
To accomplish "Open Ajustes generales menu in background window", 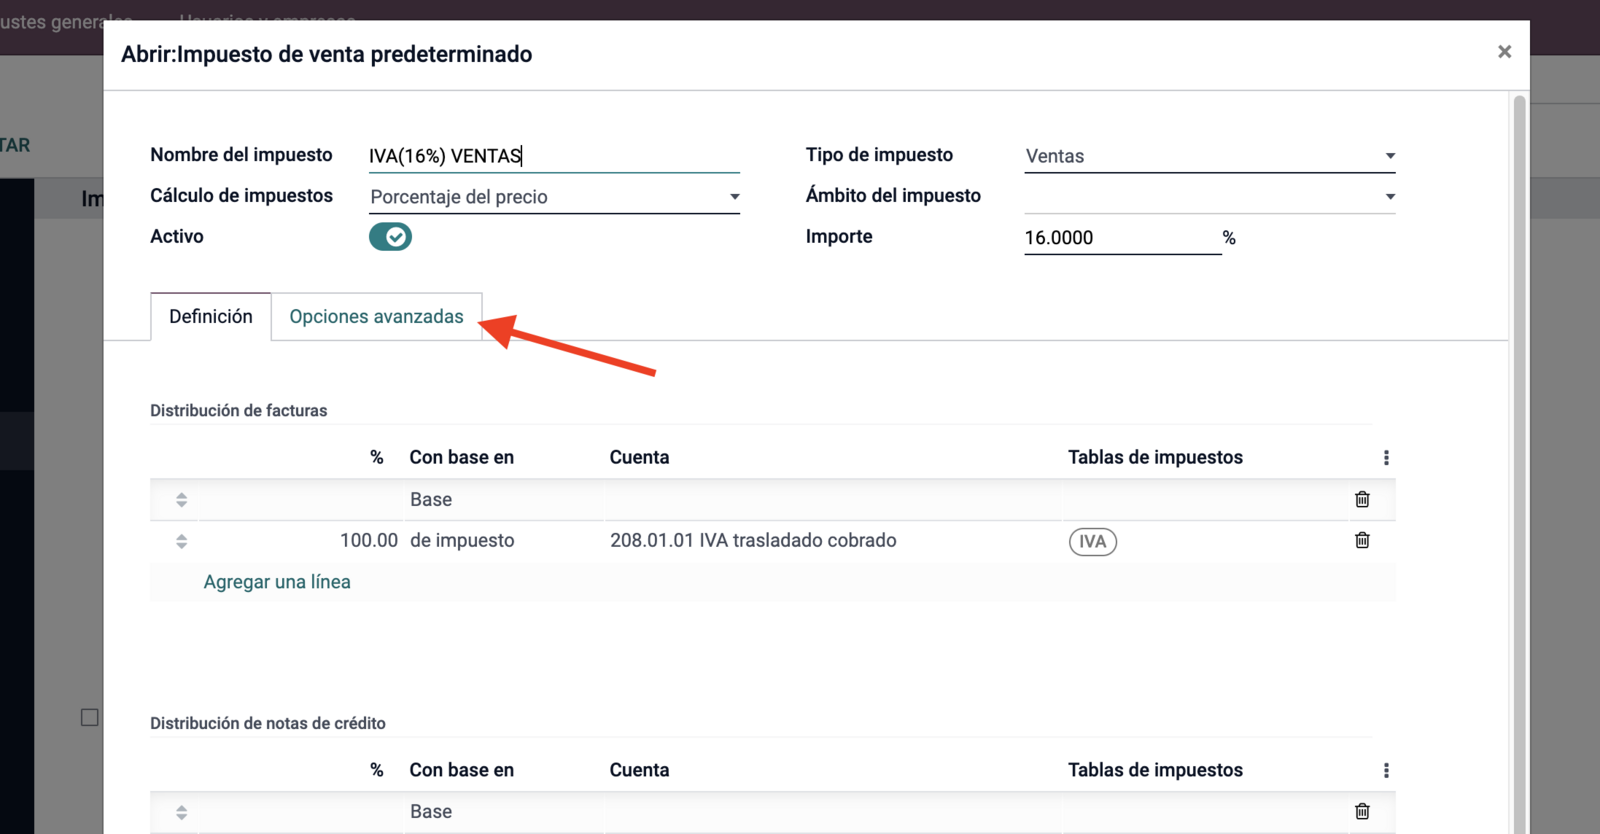I will (x=66, y=21).
